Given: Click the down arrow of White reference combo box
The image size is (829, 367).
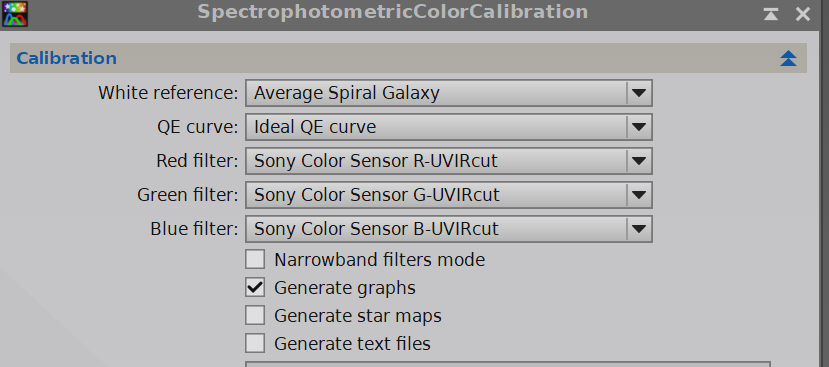Looking at the screenshot, I should (x=639, y=93).
